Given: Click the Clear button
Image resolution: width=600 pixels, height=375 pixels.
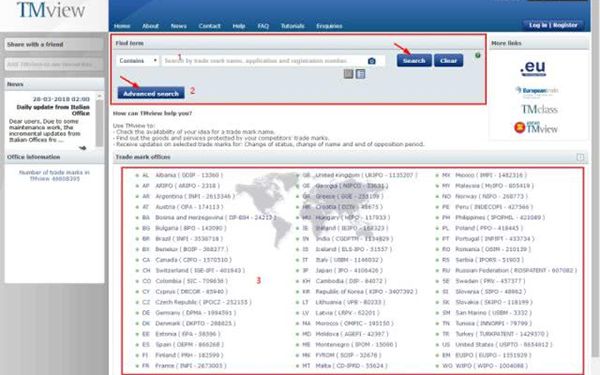Looking at the screenshot, I should click(x=448, y=60).
